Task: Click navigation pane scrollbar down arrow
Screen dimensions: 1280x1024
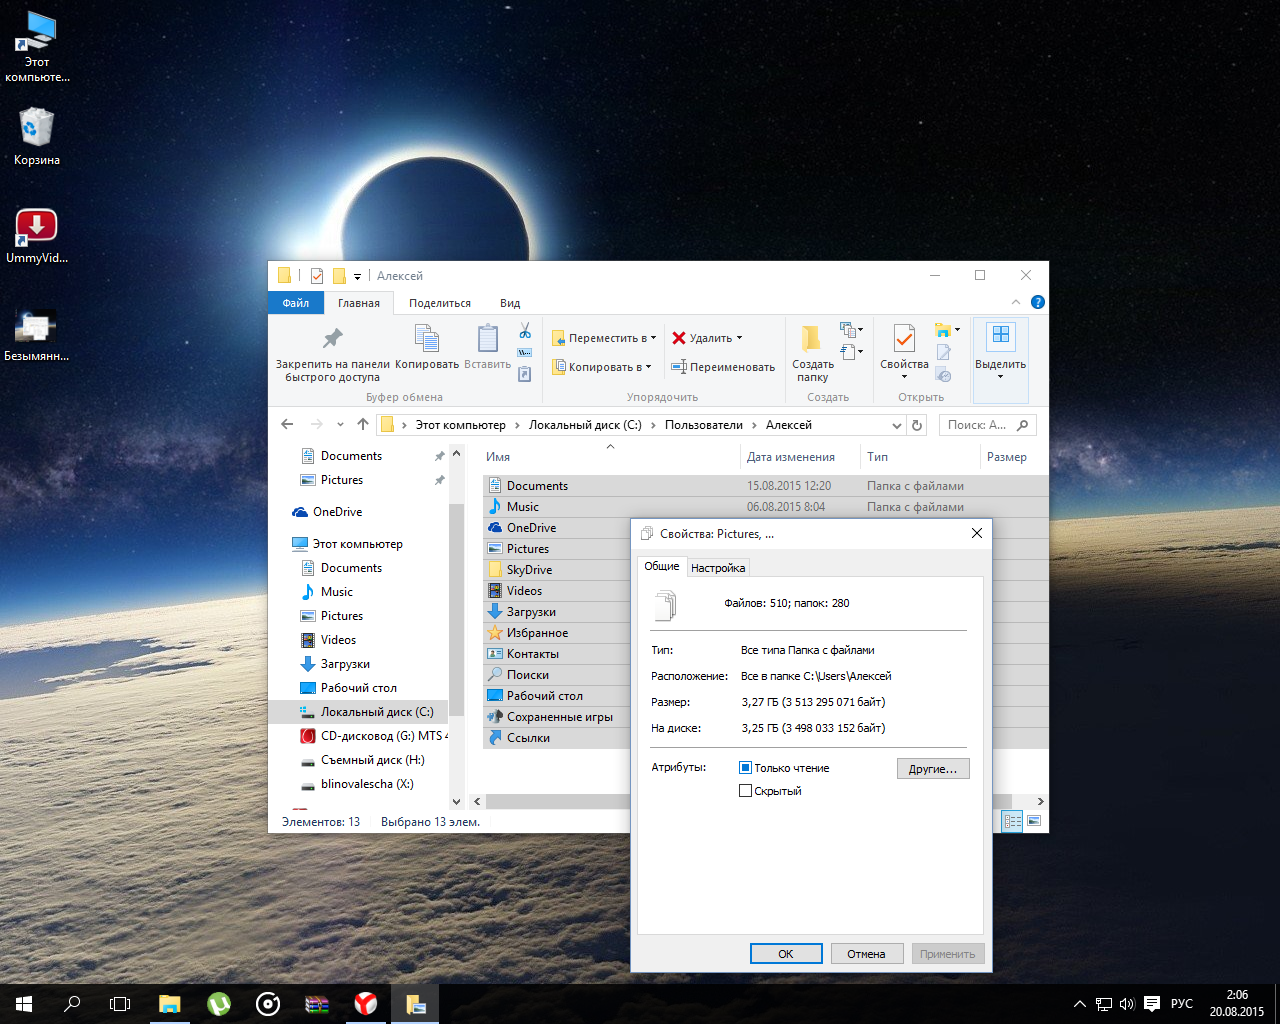Action: point(456,801)
